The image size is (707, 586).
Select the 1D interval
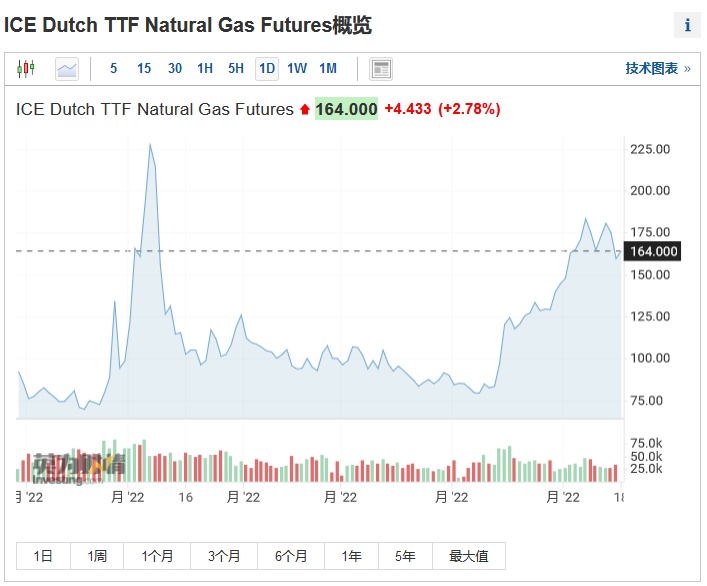(x=266, y=69)
